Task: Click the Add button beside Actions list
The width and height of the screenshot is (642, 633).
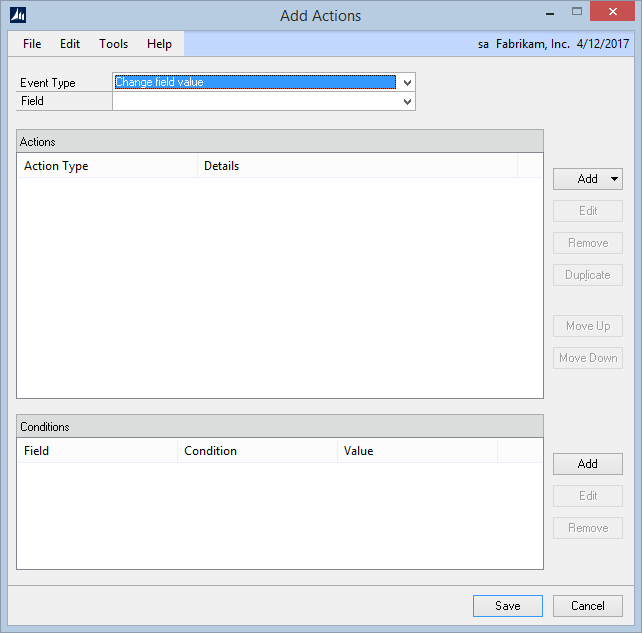Action: [587, 179]
